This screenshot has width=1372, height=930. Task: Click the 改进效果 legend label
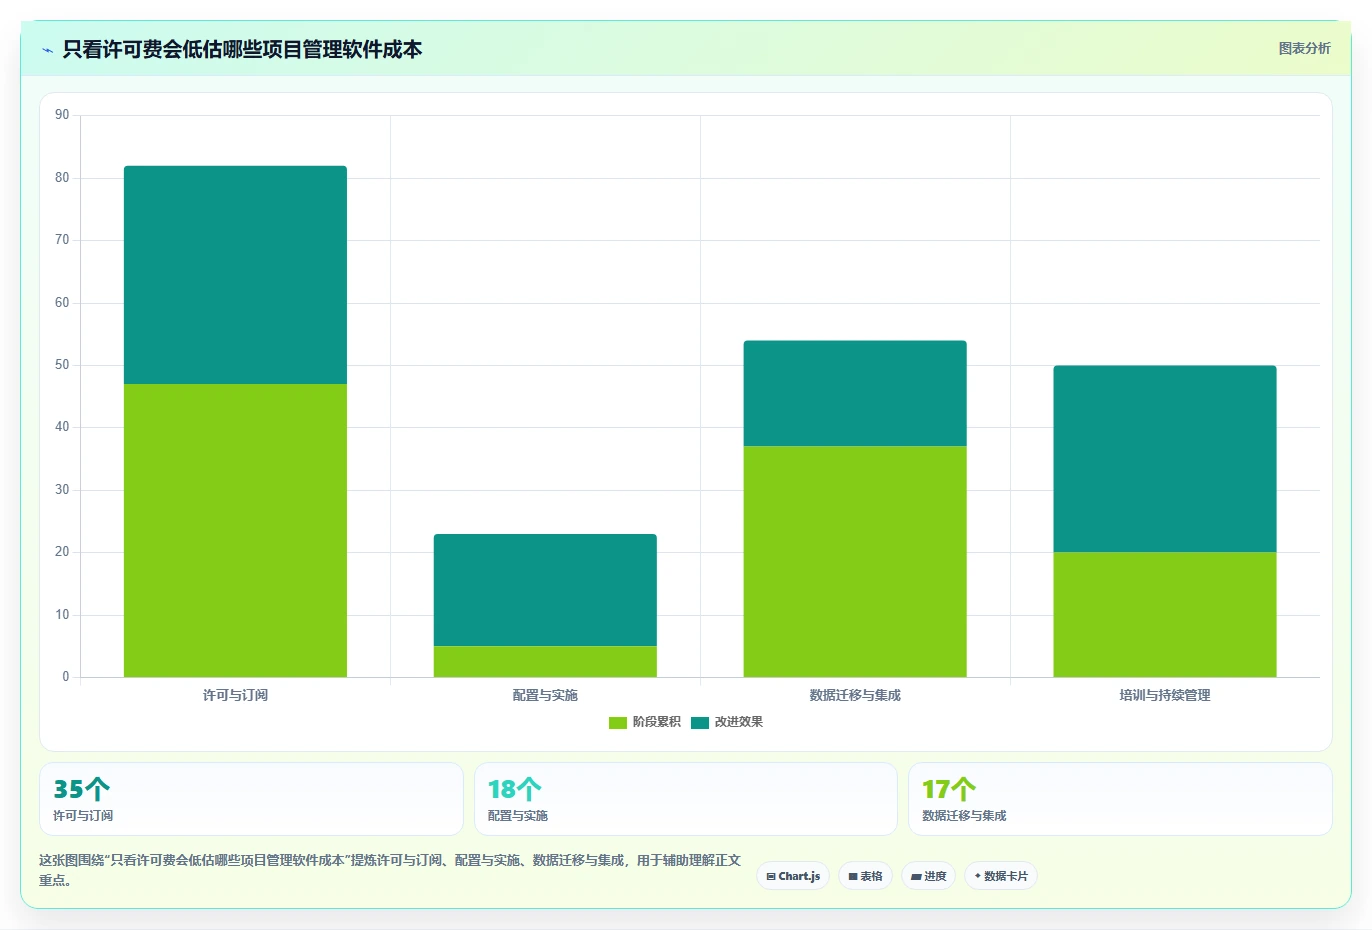(738, 722)
